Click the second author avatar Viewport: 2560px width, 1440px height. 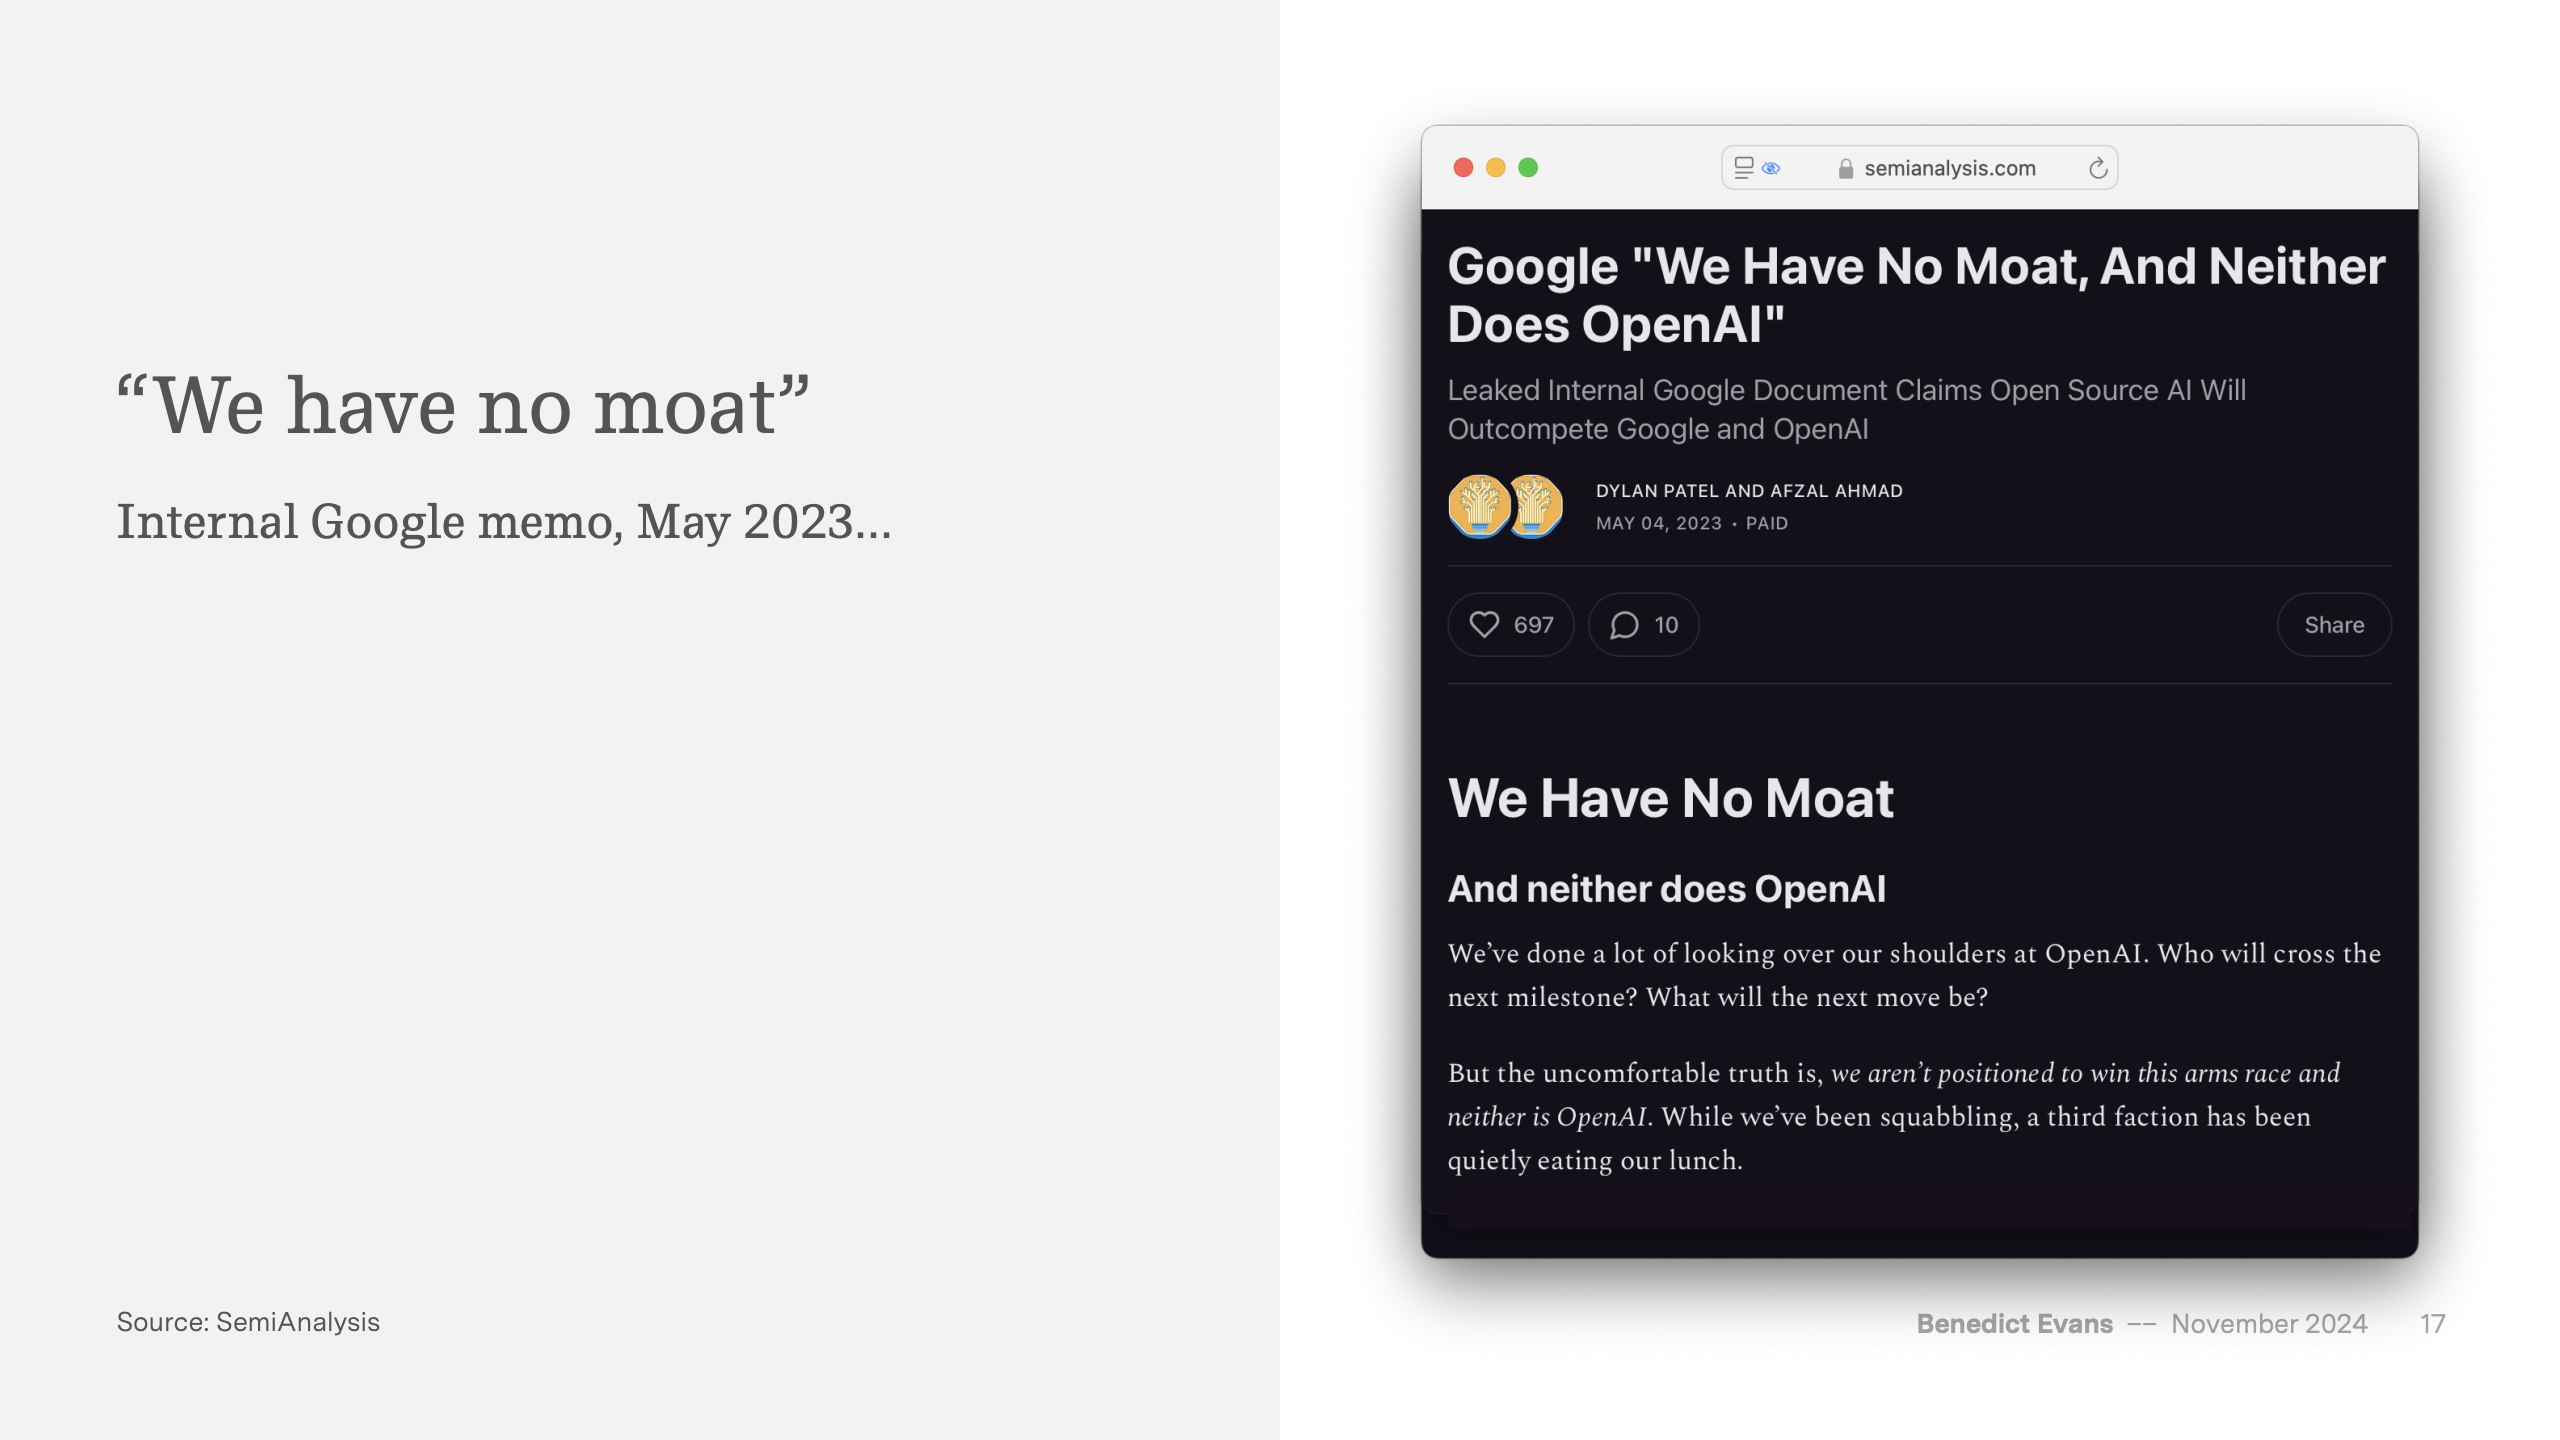(x=1536, y=506)
